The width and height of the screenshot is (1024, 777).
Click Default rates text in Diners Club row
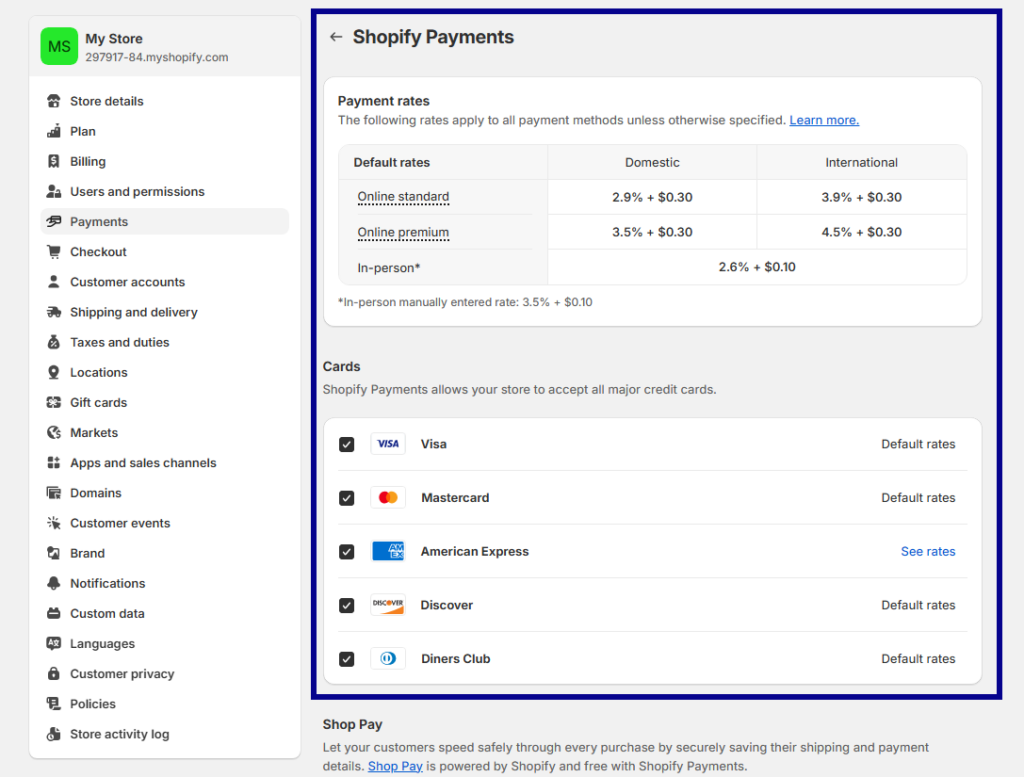click(918, 659)
